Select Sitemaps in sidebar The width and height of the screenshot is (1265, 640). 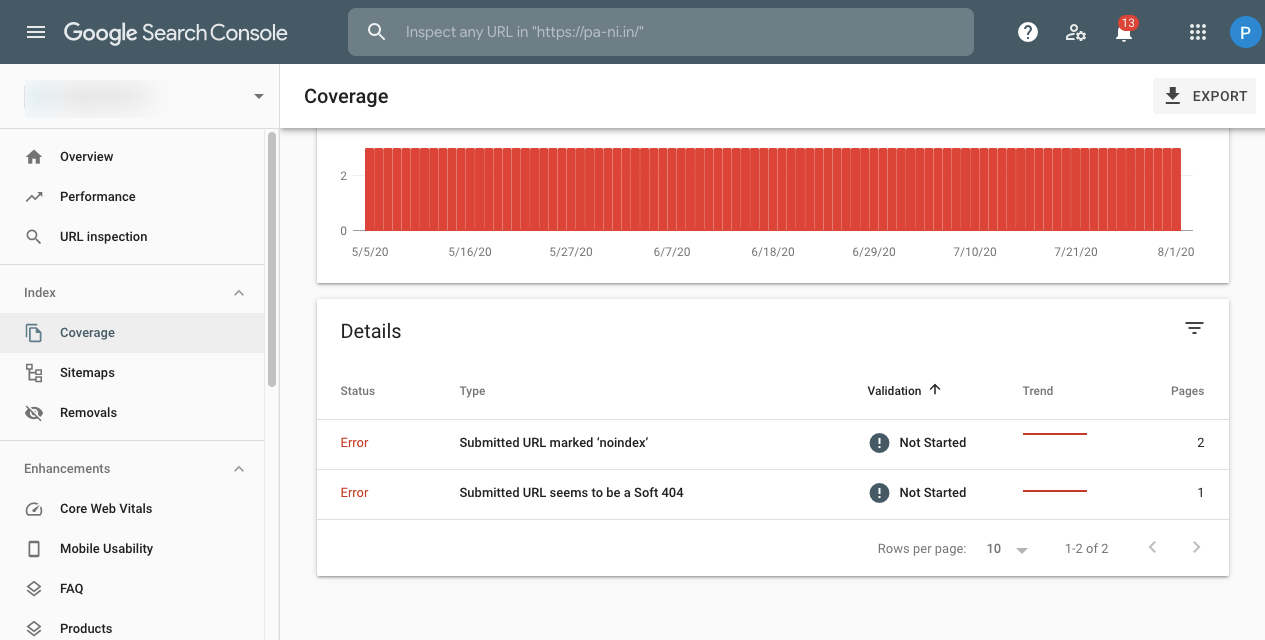click(x=132, y=373)
